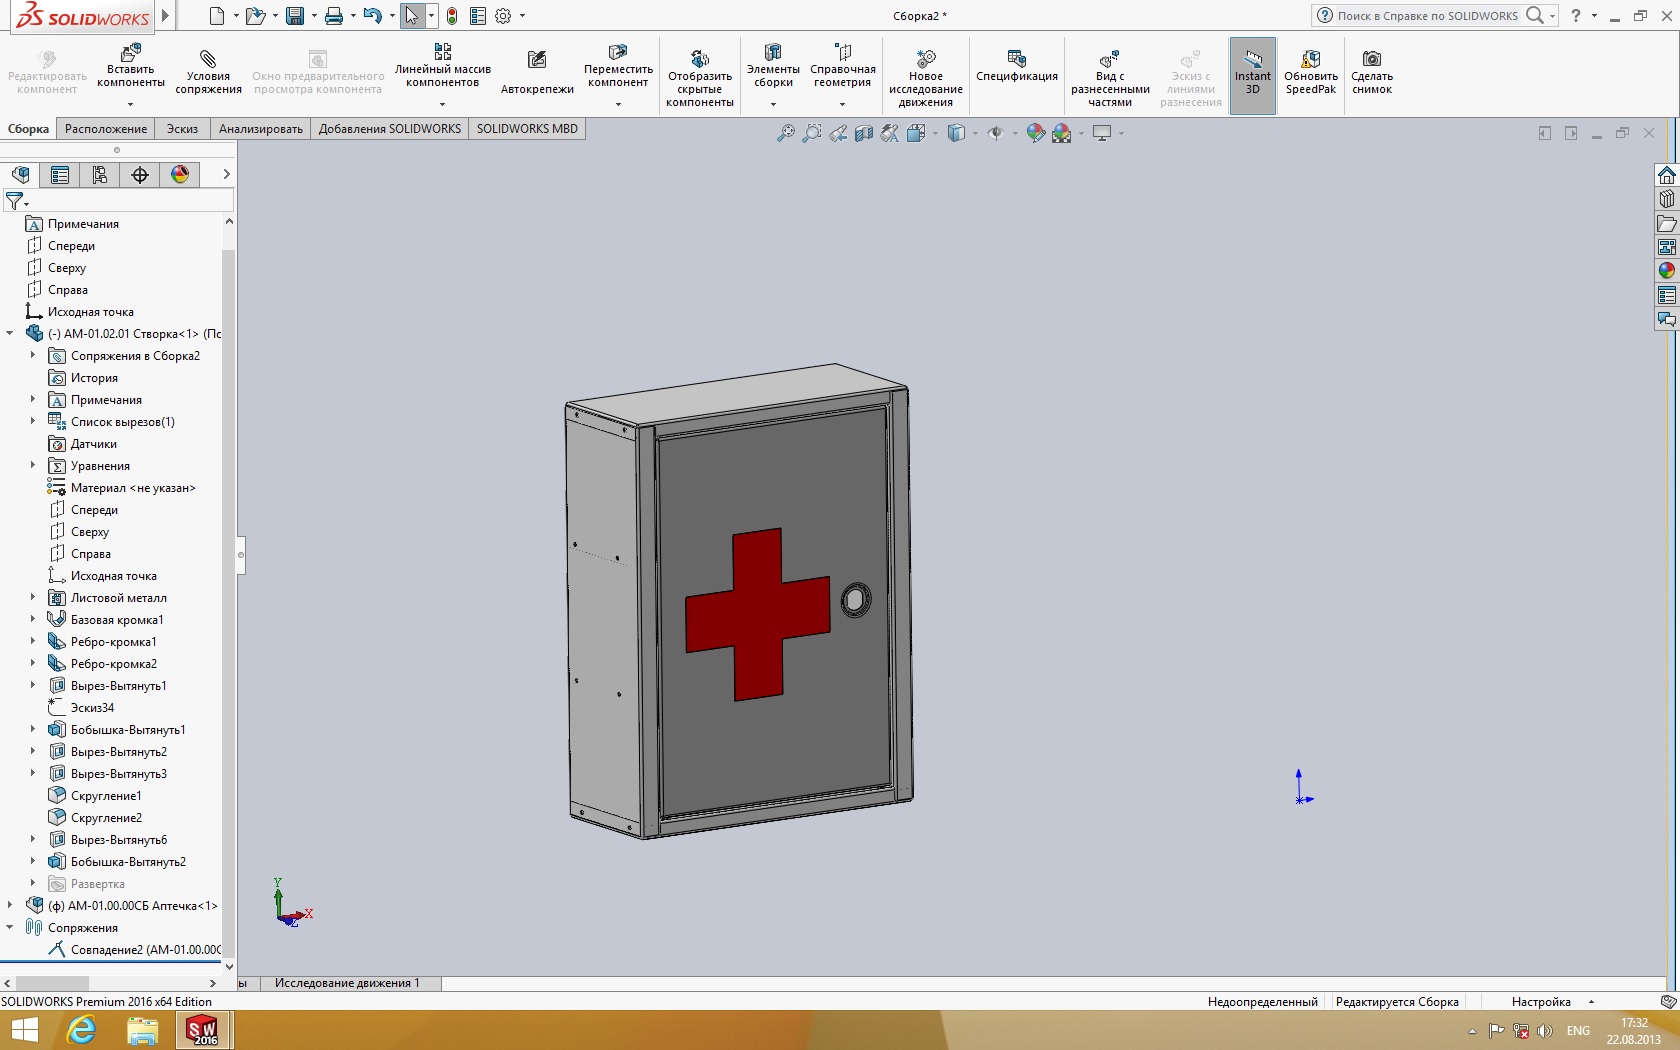Viewport: 1680px width, 1050px height.
Task: Open File Explorer from taskbar
Action: [142, 1030]
